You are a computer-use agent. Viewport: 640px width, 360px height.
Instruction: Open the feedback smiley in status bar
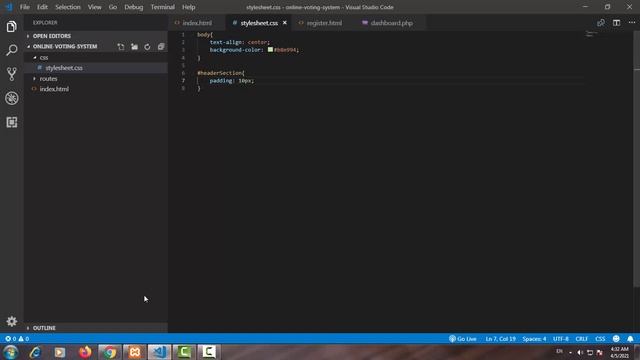click(x=616, y=339)
